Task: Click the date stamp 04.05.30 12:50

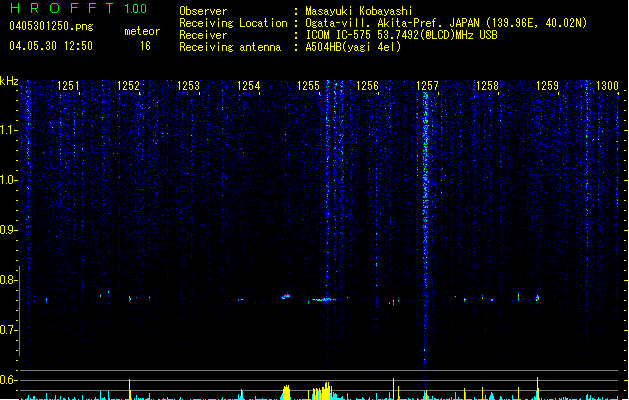Action: [x=51, y=46]
